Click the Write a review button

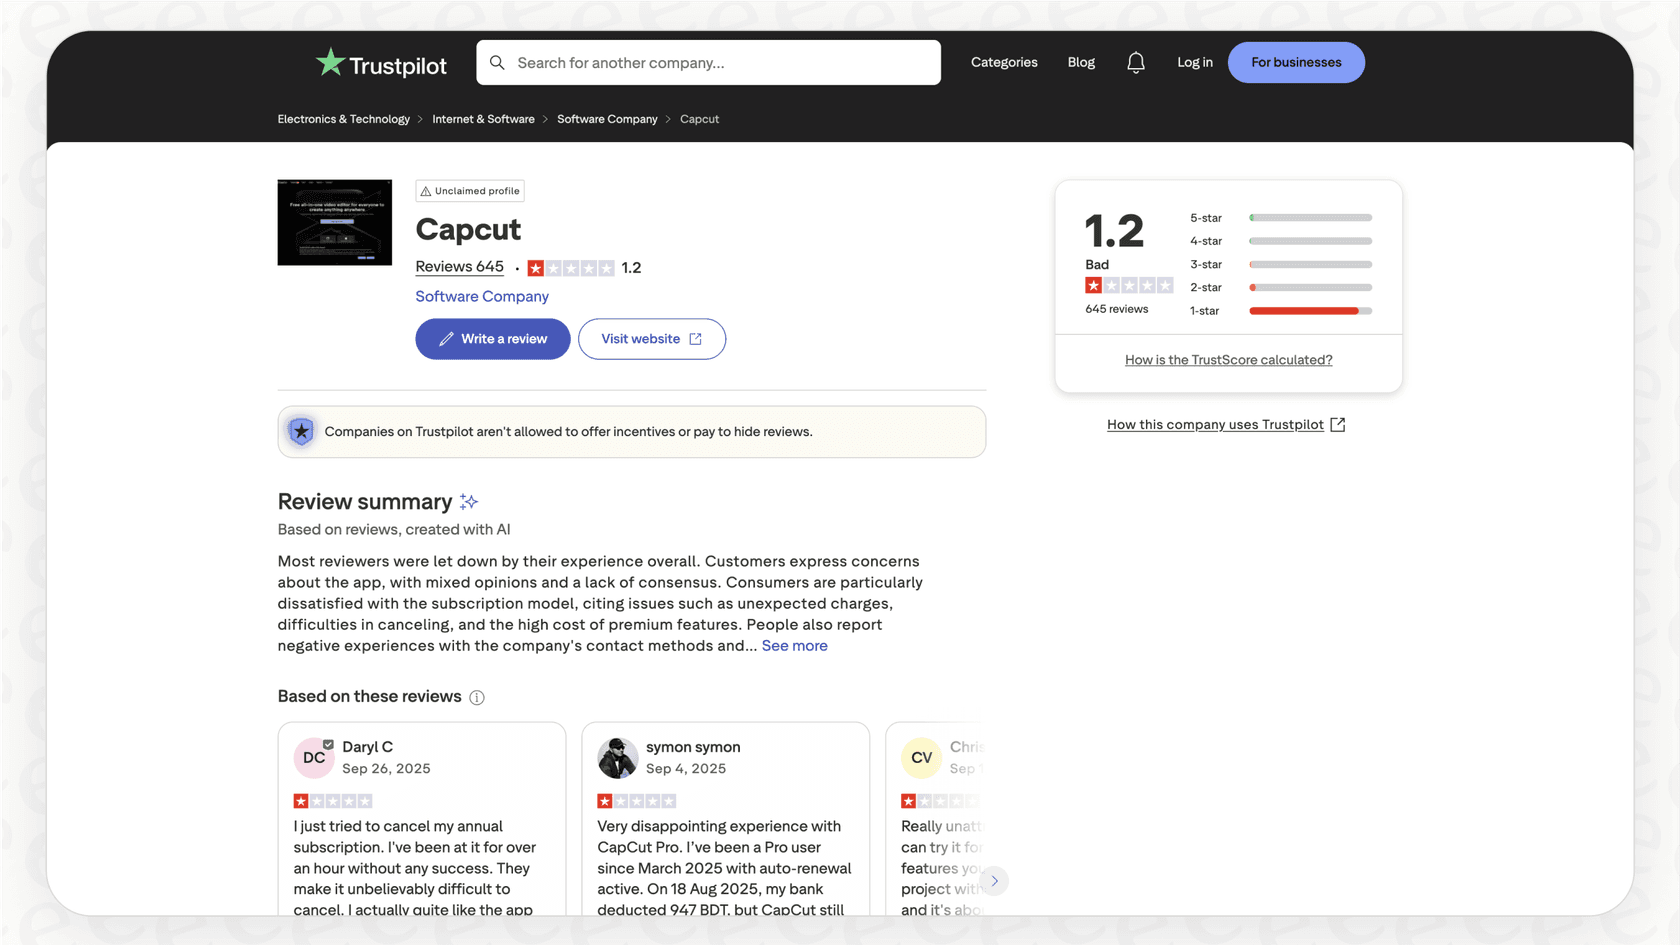pyautogui.click(x=492, y=339)
